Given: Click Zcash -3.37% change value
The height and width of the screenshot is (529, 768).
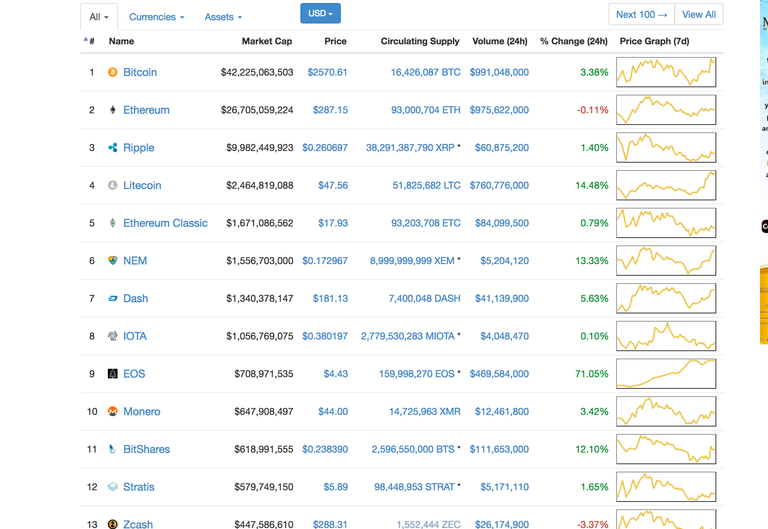Looking at the screenshot, I should point(593,524).
